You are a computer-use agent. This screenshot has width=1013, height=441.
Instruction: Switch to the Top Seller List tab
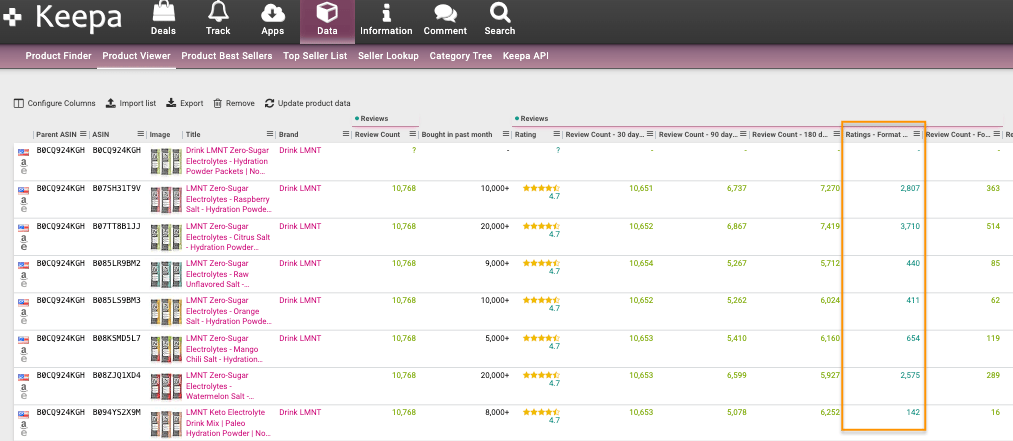[x=315, y=56]
